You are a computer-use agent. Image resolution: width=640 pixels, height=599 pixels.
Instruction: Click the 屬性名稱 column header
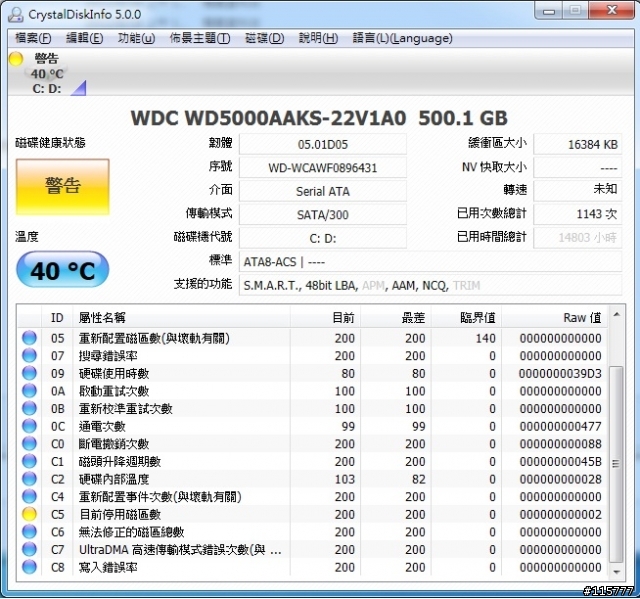[182, 317]
